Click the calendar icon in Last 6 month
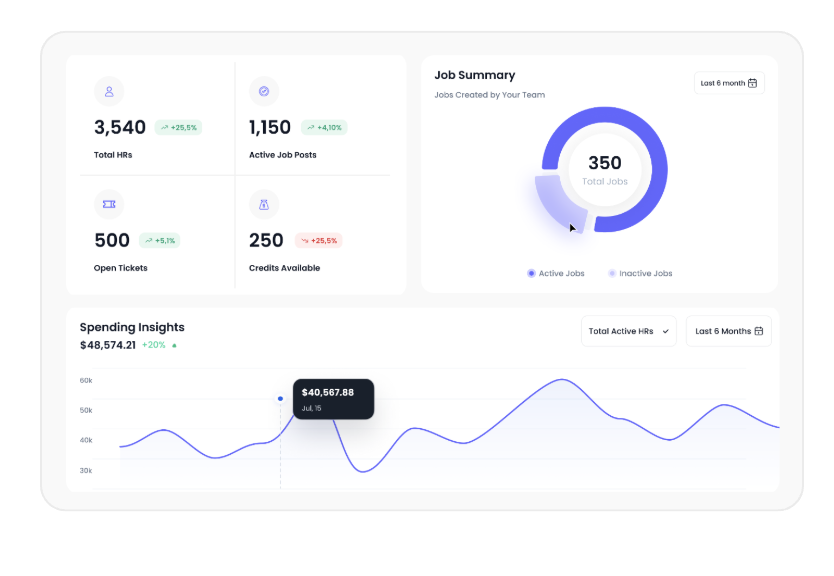The width and height of the screenshot is (834, 576). (752, 83)
